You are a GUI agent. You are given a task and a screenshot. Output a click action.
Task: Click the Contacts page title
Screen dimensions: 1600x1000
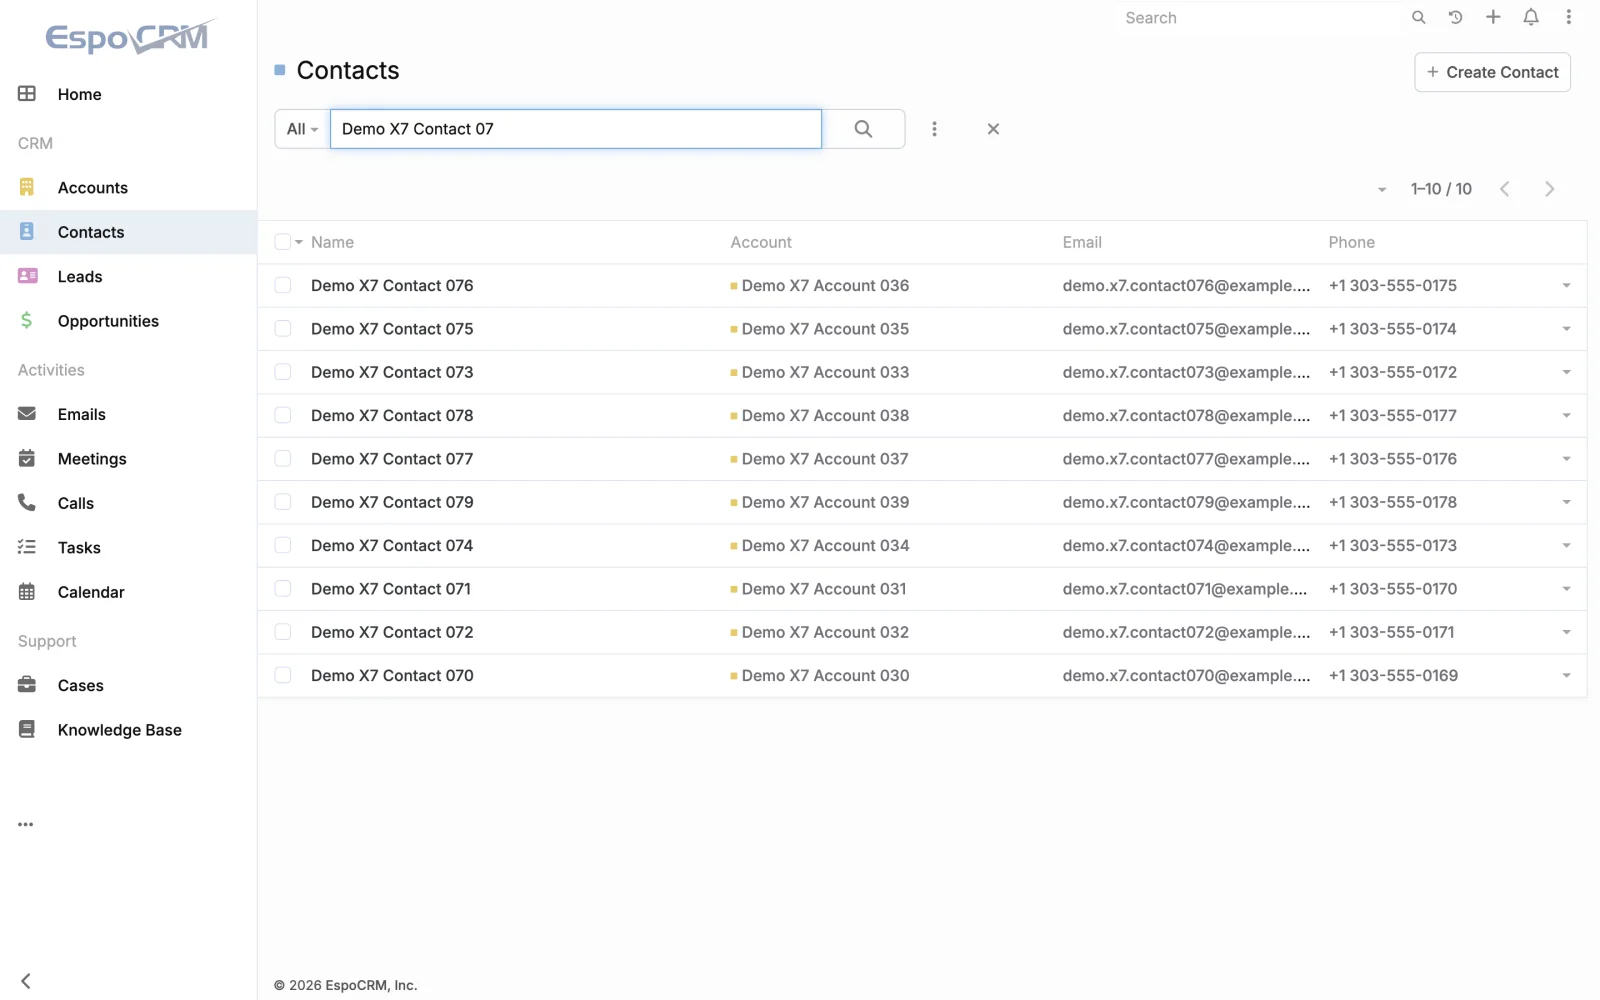(348, 70)
